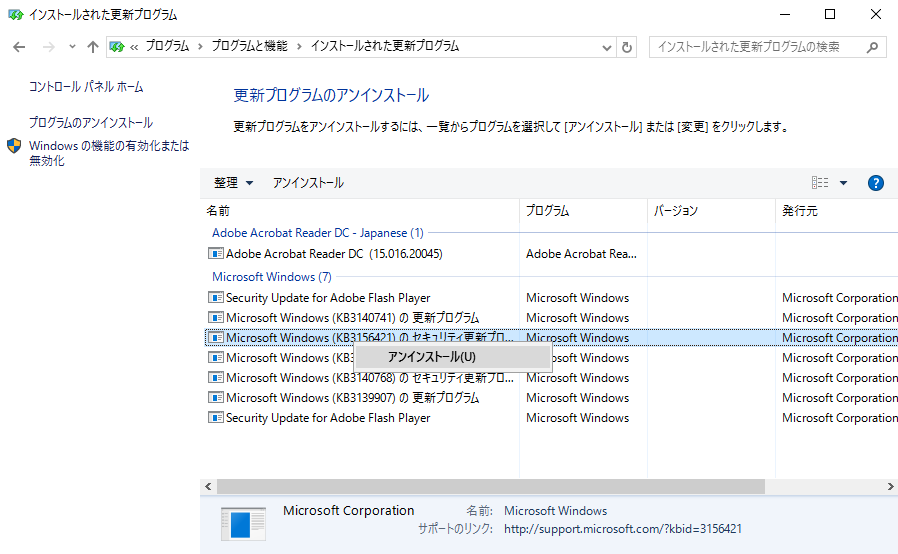Viewport: 898px width, 554px height.
Task: Open コントロール パネル ホーム link
Action: click(86, 87)
